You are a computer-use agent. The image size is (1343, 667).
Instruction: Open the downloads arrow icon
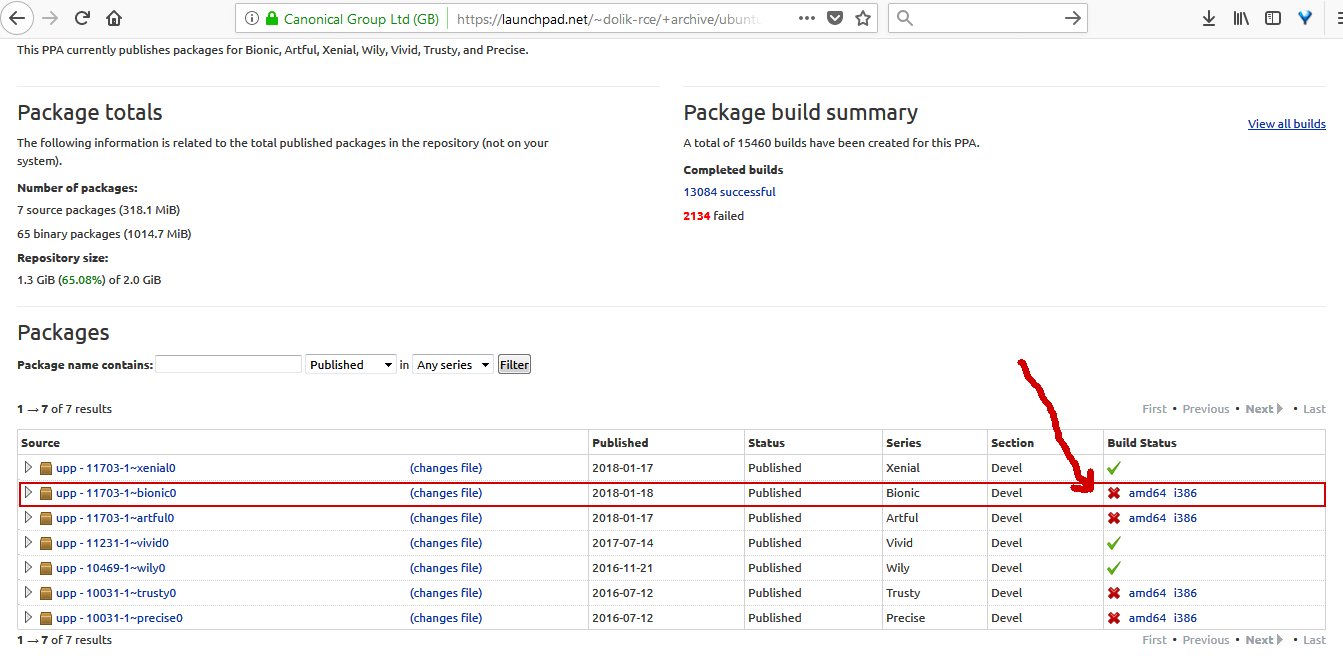1209,18
